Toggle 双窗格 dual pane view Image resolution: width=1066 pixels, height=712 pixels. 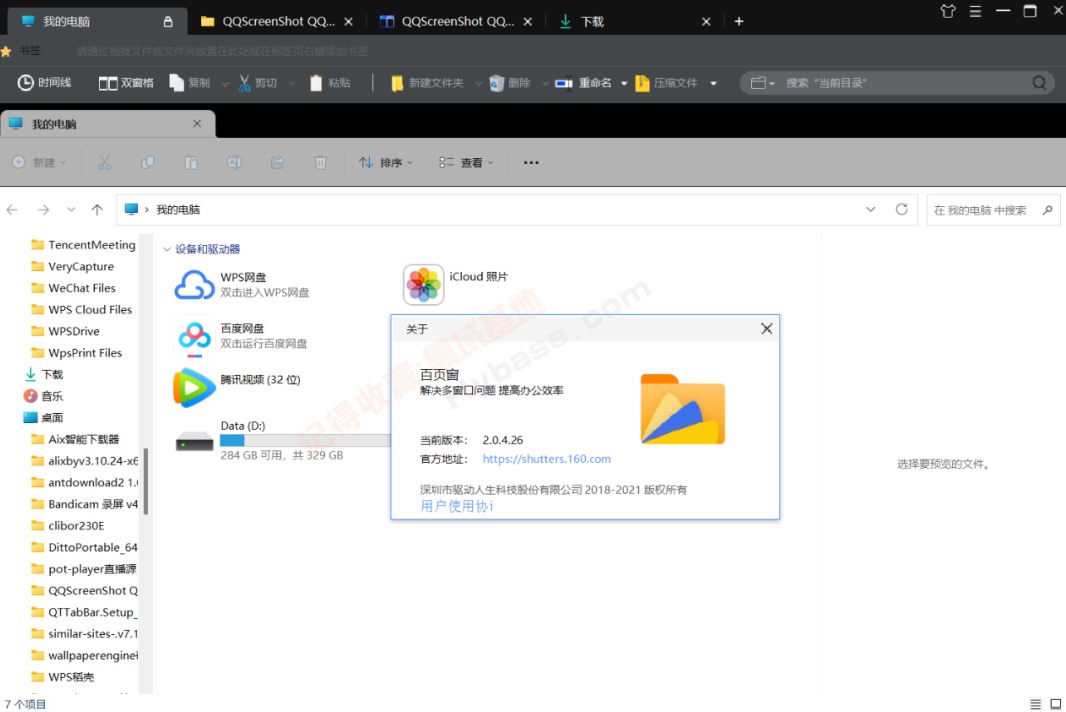[126, 82]
